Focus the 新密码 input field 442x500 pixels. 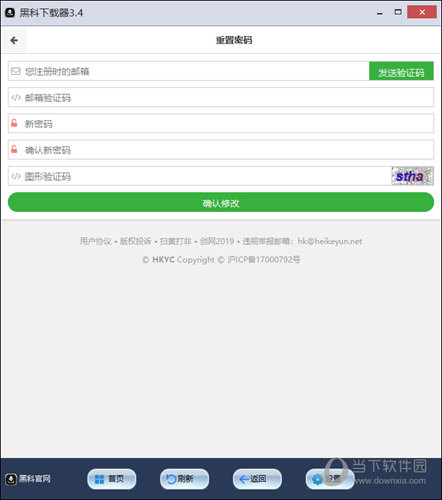[x=221, y=123]
